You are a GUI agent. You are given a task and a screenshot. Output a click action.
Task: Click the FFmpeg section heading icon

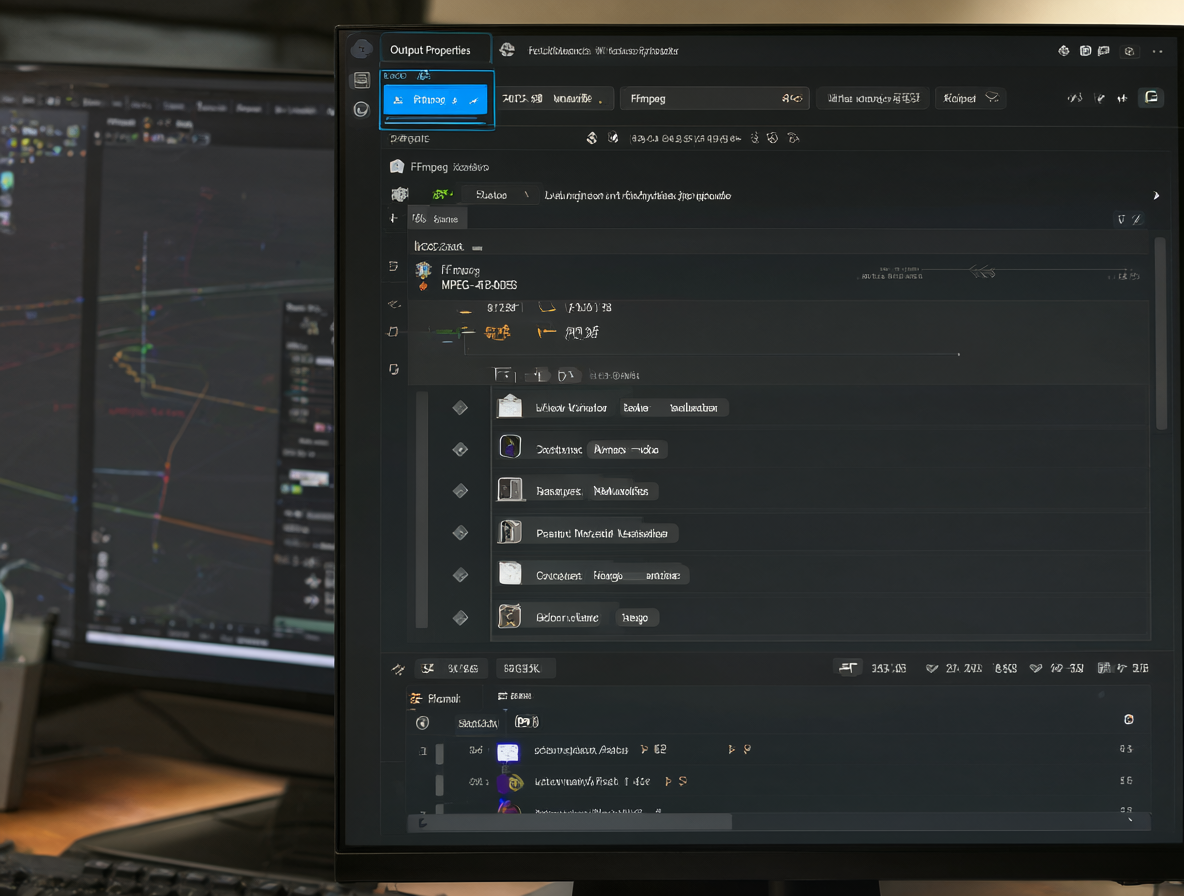[396, 167]
